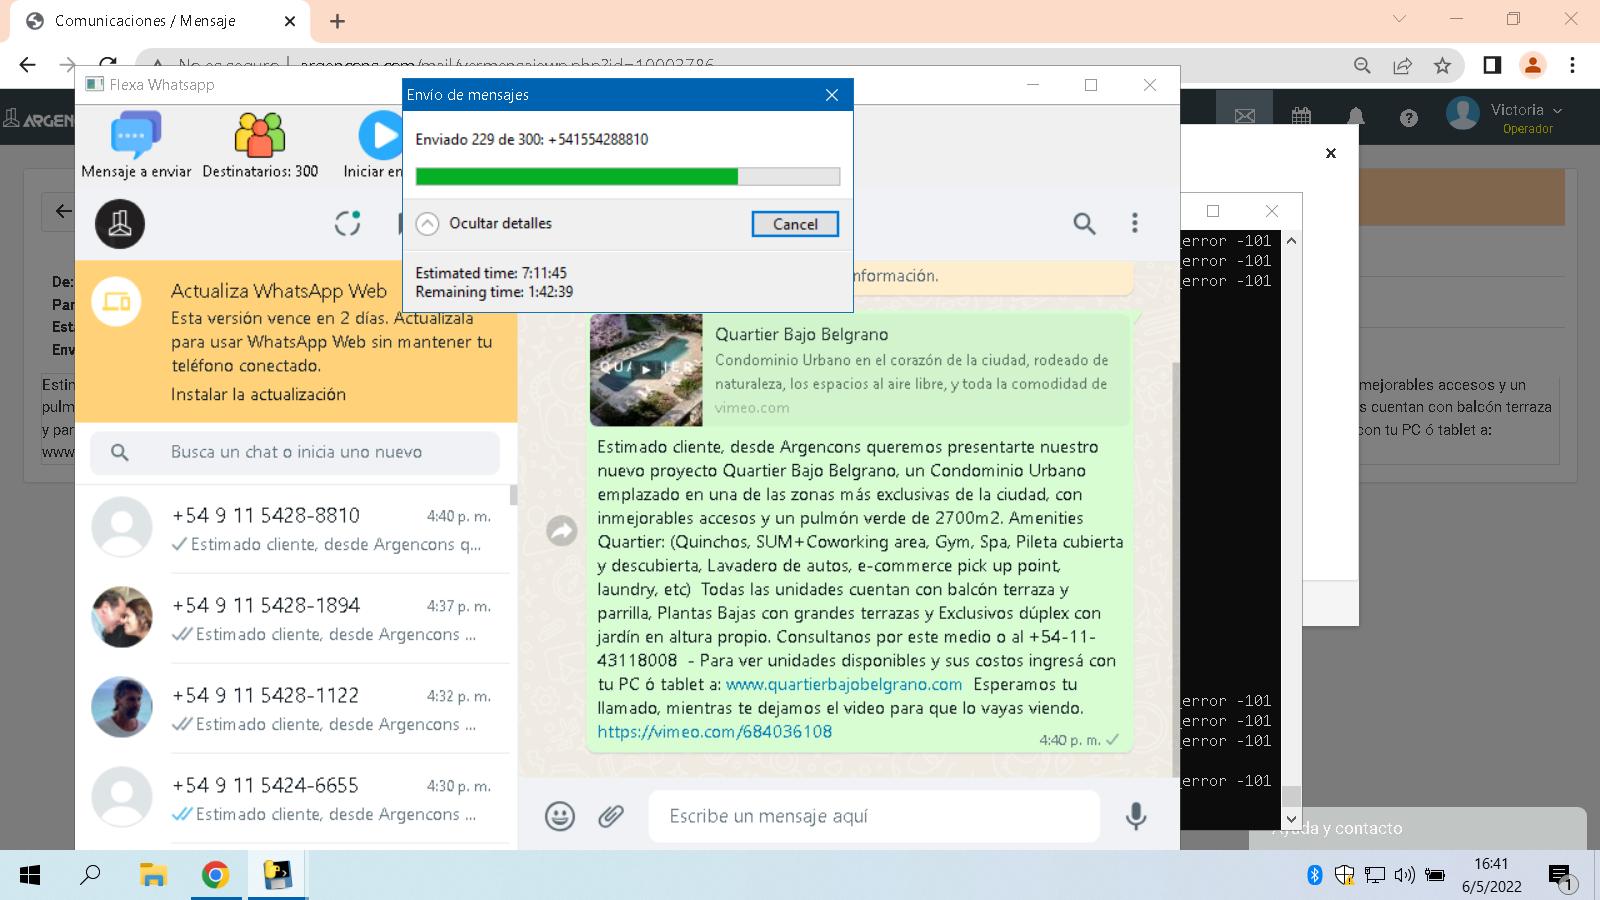Click the chat list scrollbar thumb
The width and height of the screenshot is (1600, 900).
tap(514, 495)
